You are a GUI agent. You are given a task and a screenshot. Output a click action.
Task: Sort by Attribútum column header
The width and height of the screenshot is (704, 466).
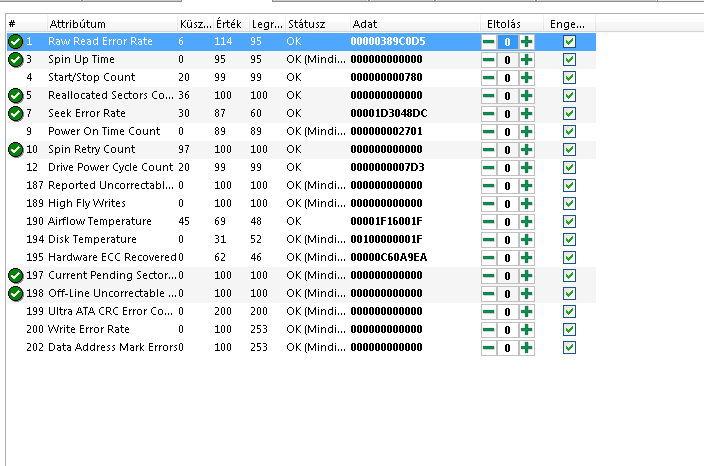[x=112, y=24]
